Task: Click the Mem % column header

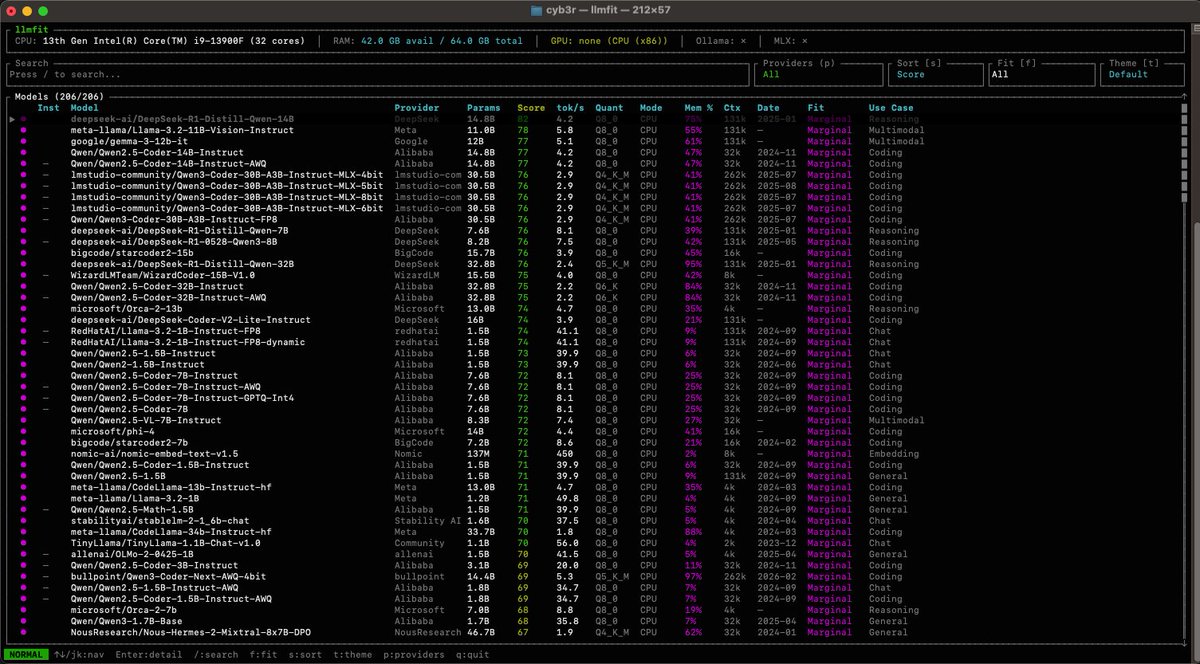Action: [699, 108]
